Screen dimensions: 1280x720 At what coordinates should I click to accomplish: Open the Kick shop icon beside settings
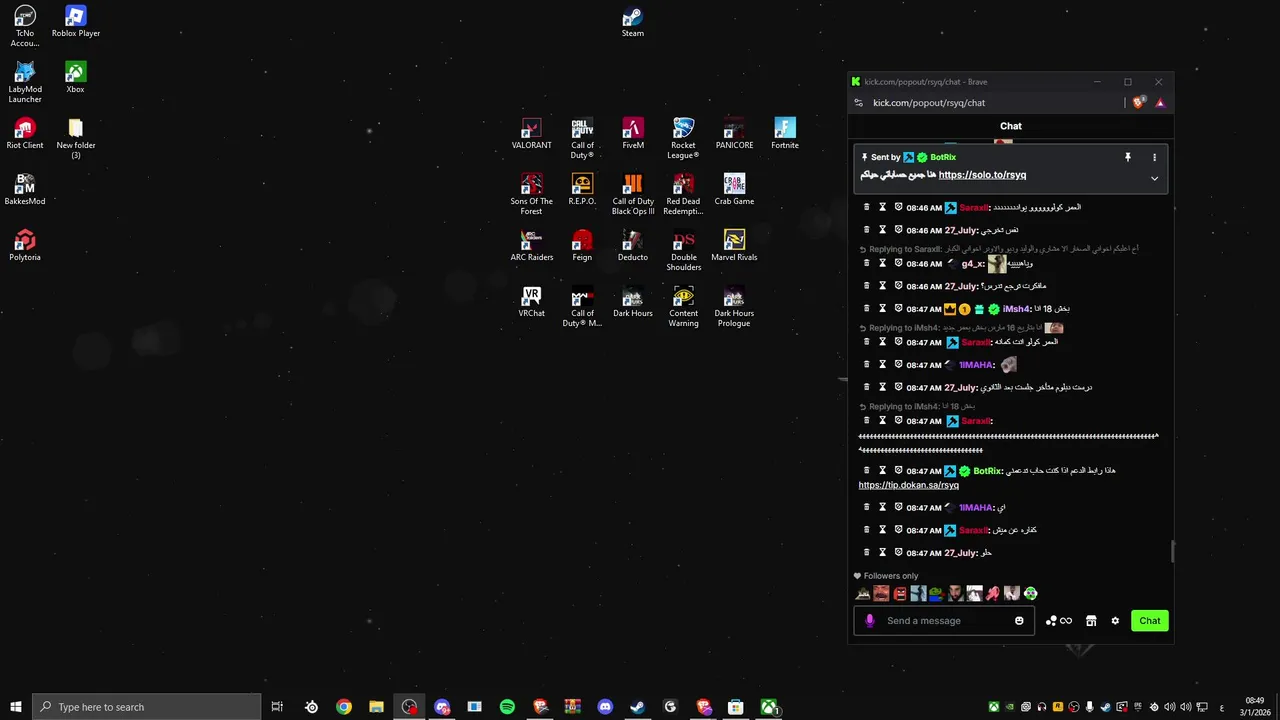tap(1091, 621)
